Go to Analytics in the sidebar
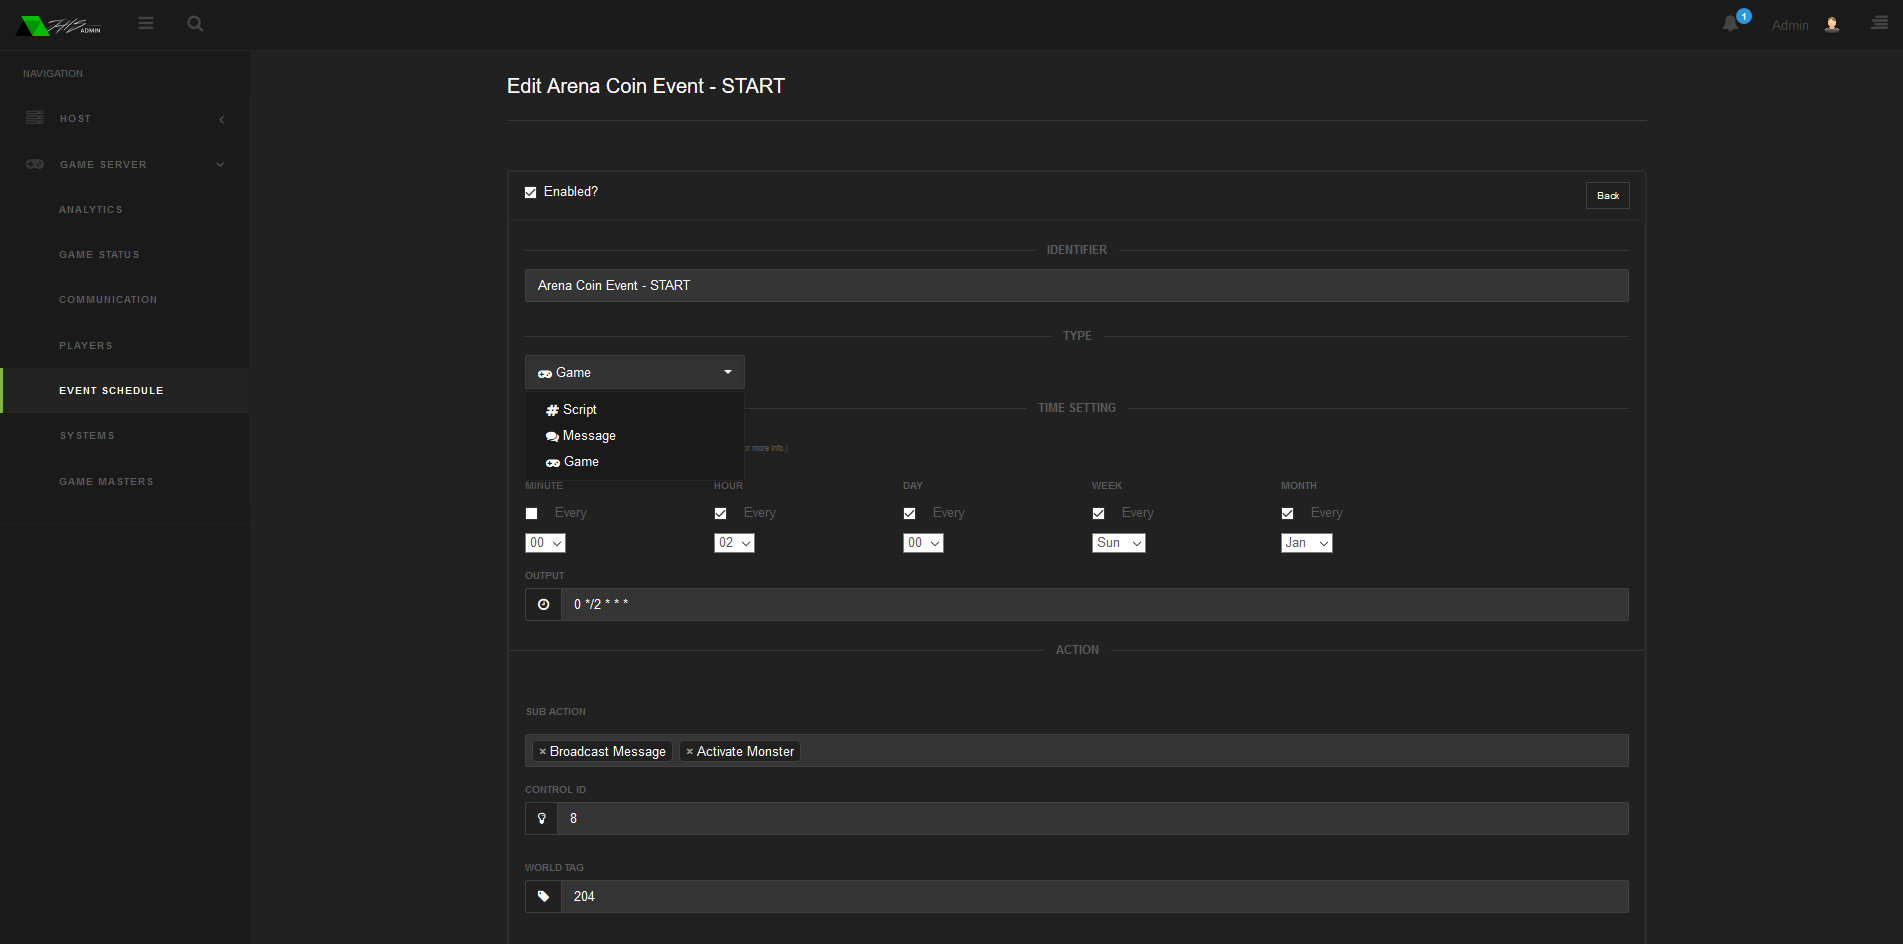The image size is (1903, 944). click(x=91, y=210)
